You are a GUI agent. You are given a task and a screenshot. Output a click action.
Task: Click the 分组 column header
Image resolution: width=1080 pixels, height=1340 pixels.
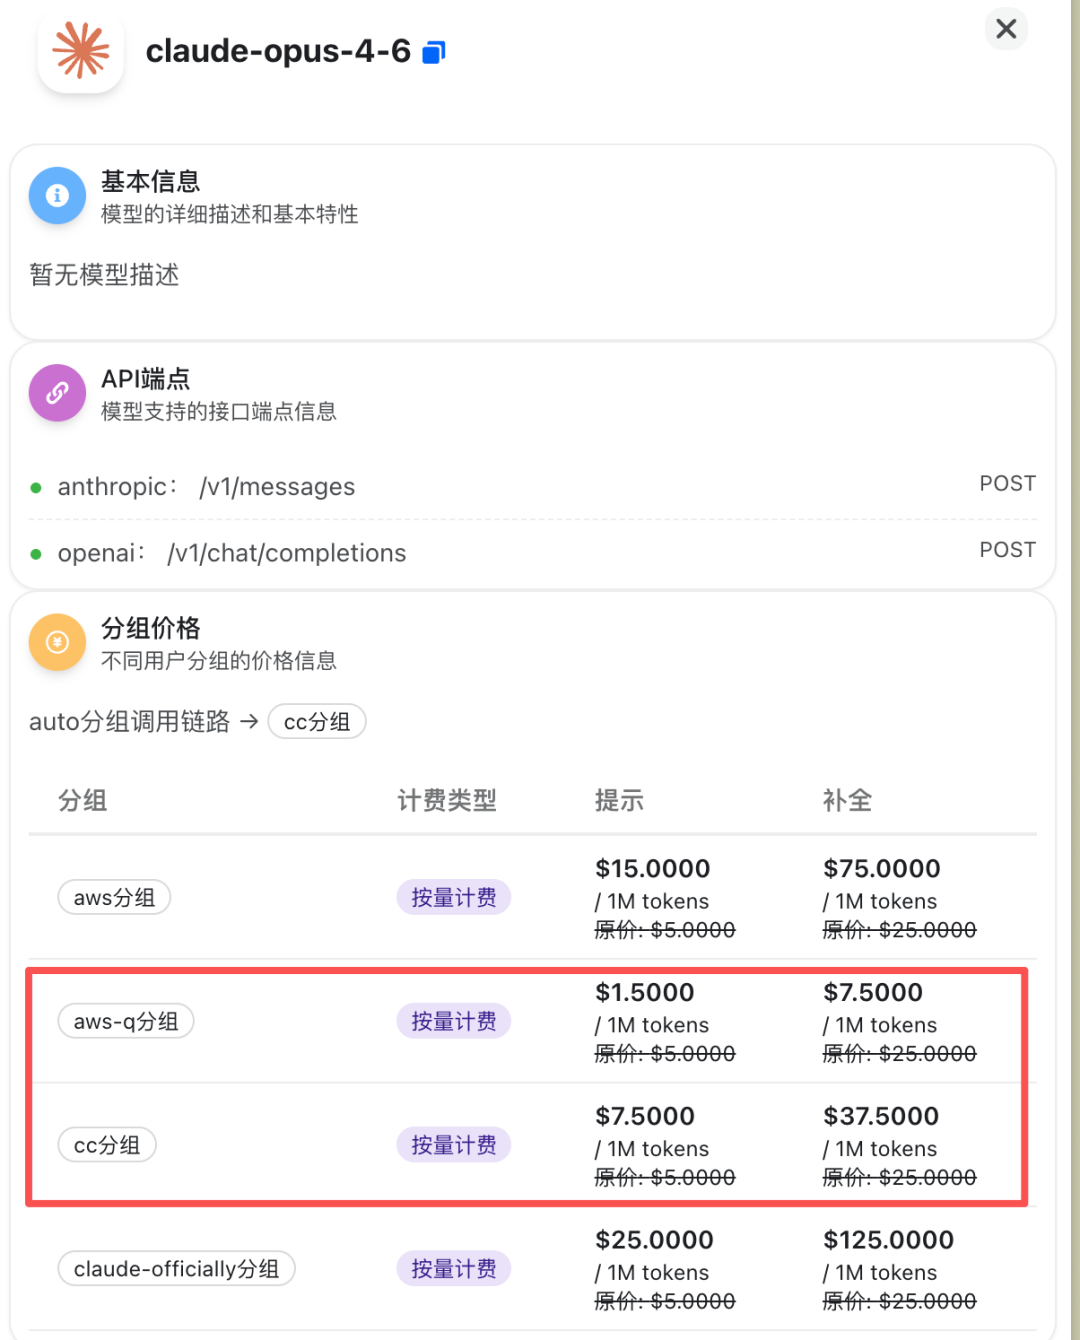pyautogui.click(x=83, y=801)
